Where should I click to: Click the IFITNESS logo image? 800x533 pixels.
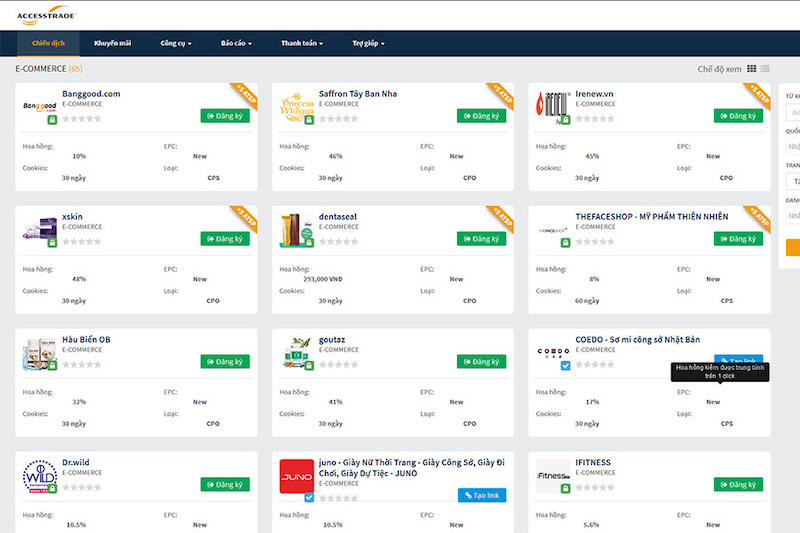tap(553, 476)
